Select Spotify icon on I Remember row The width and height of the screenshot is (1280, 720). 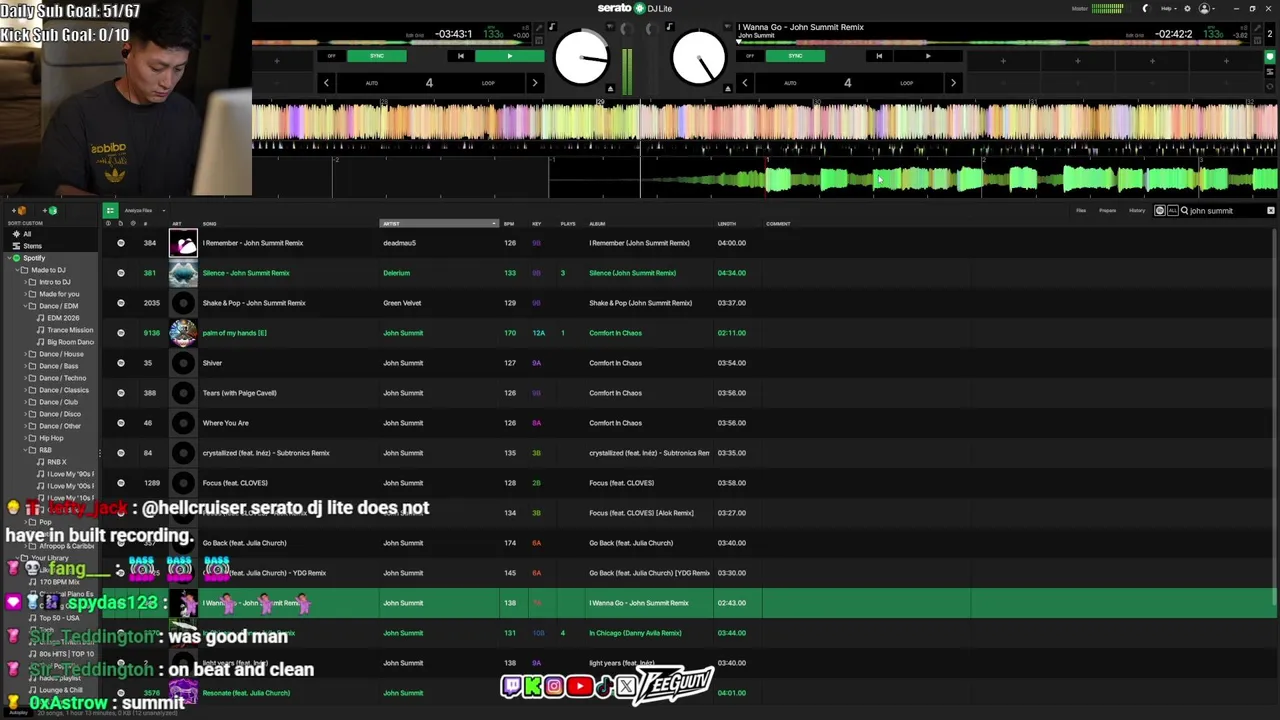click(121, 243)
